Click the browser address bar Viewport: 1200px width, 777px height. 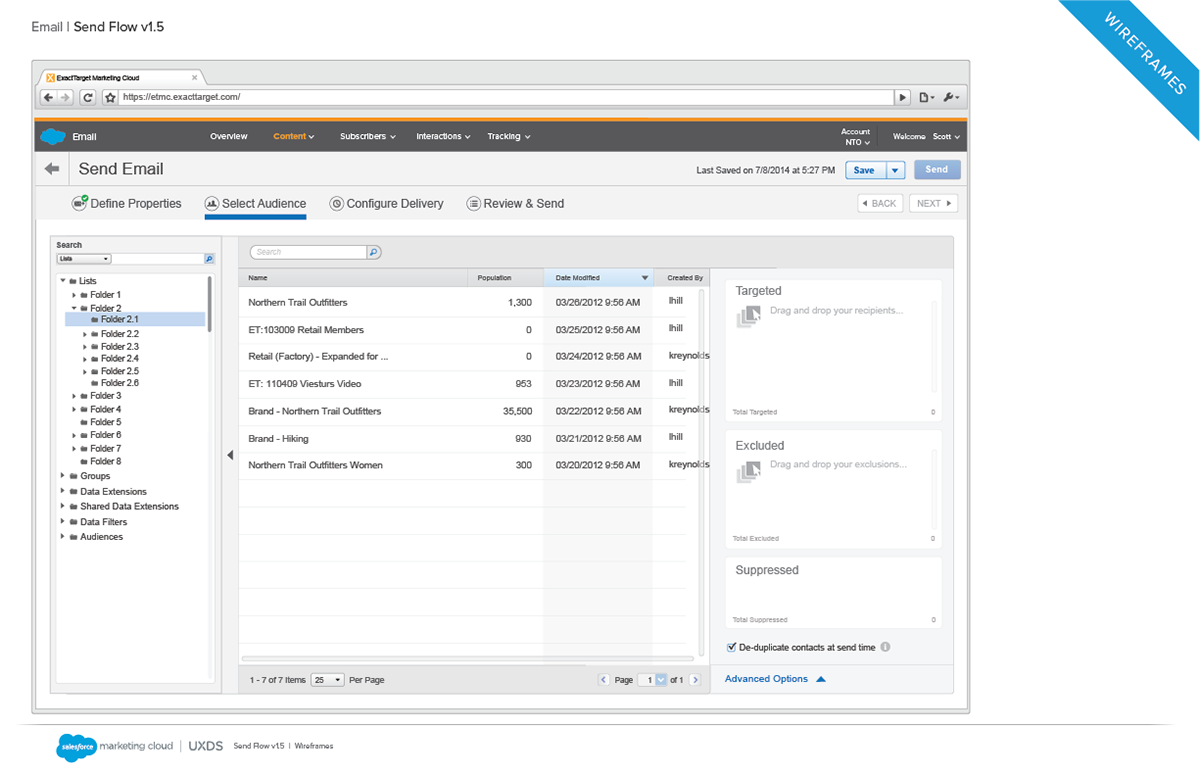tap(506, 97)
